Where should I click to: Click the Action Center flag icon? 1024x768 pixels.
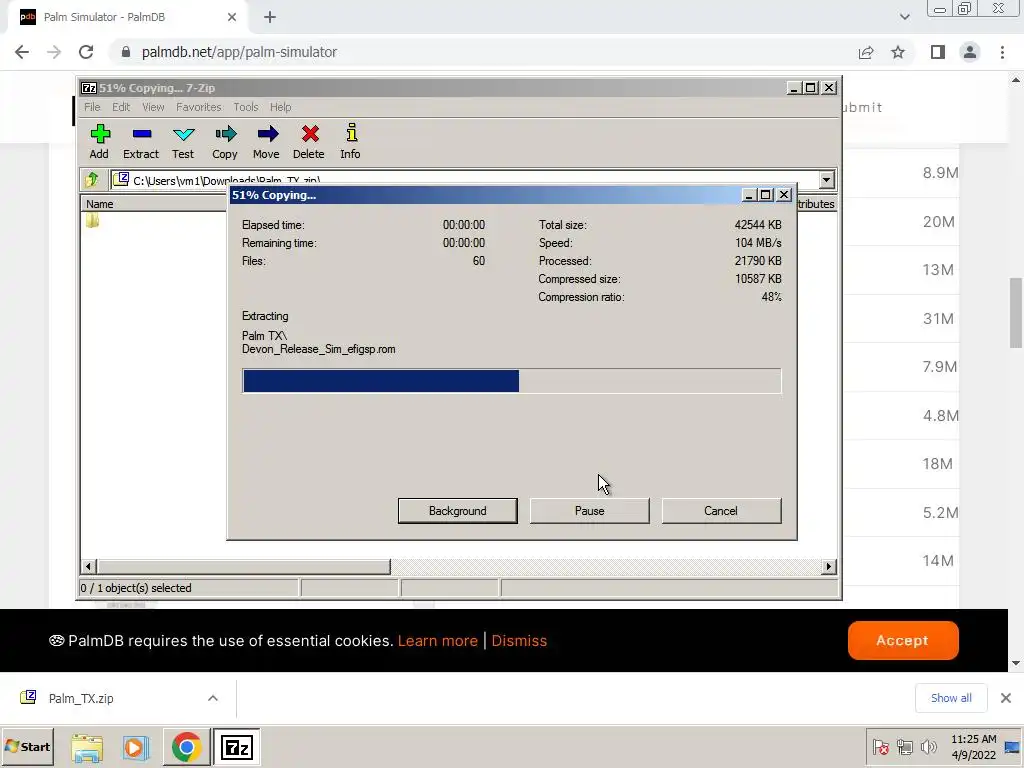pos(880,746)
